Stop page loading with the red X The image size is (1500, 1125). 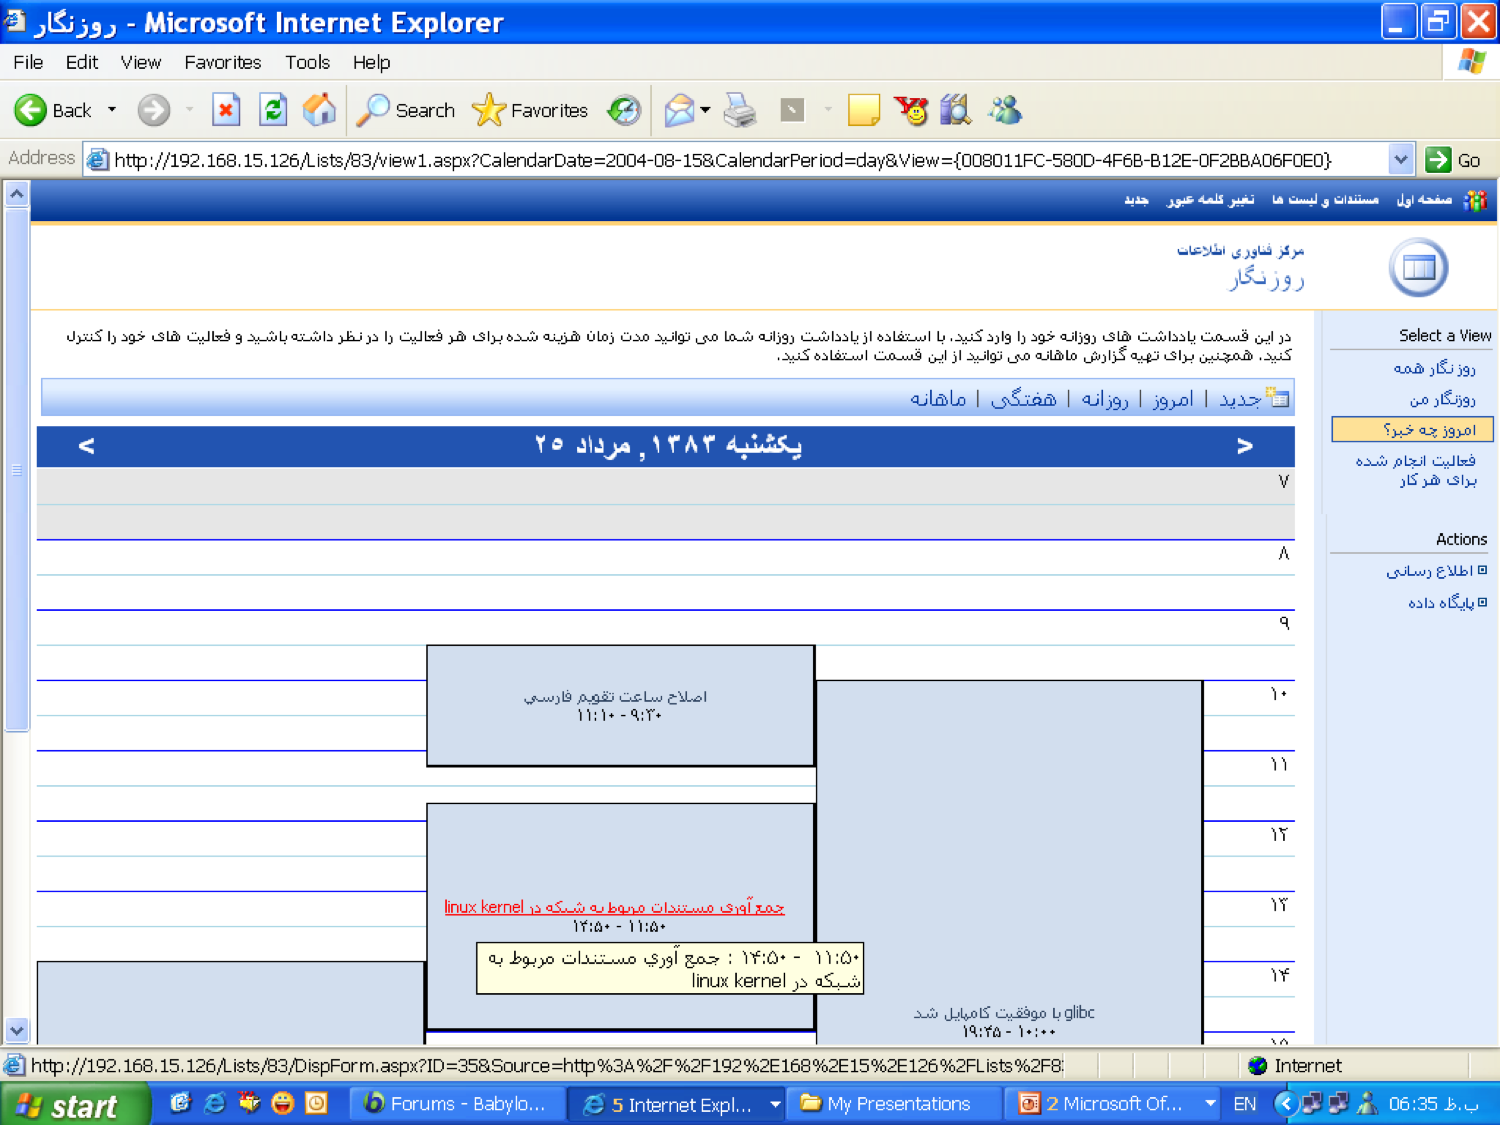pyautogui.click(x=226, y=110)
